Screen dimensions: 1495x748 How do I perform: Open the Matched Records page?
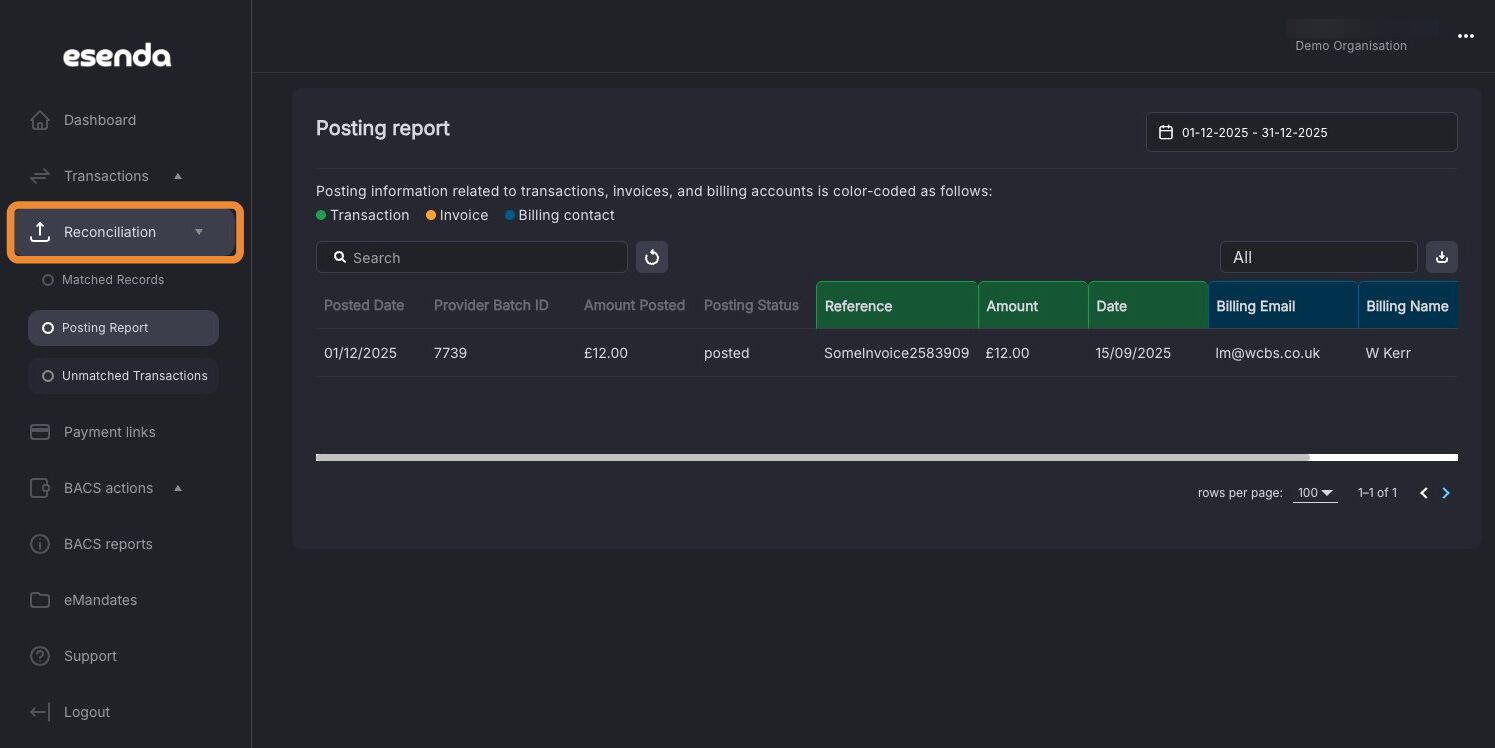point(113,280)
